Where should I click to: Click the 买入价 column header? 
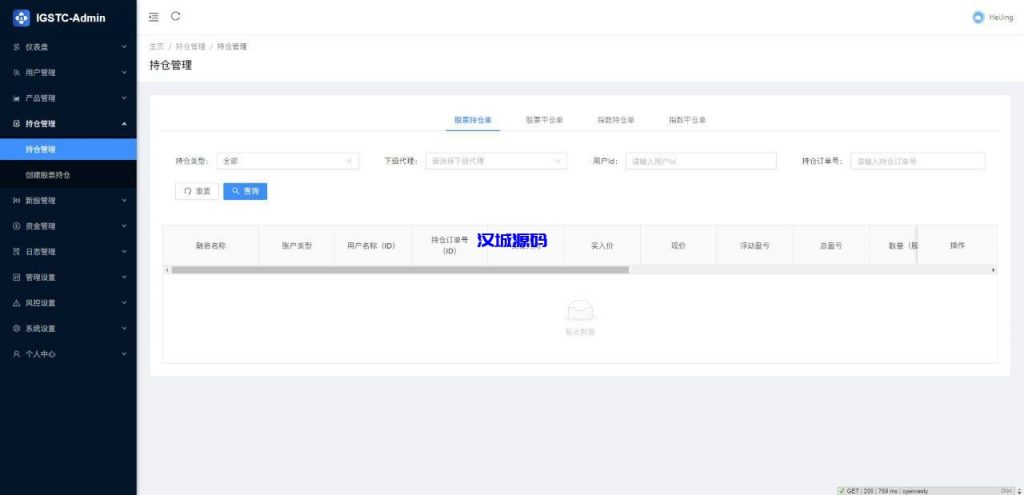[x=602, y=246]
